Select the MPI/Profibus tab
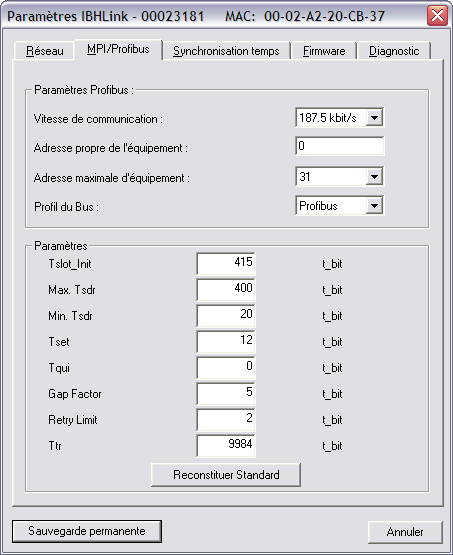 click(118, 49)
